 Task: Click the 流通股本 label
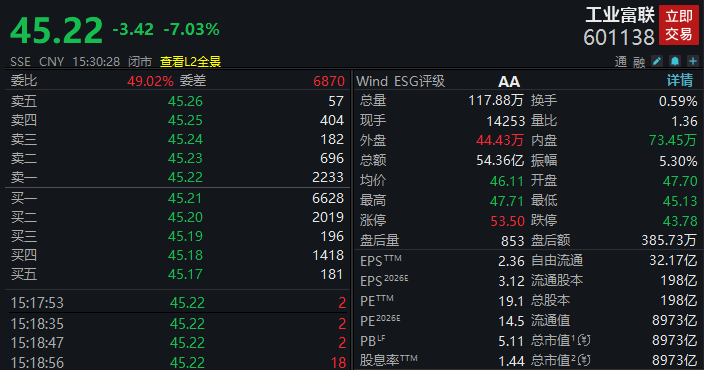557,280
